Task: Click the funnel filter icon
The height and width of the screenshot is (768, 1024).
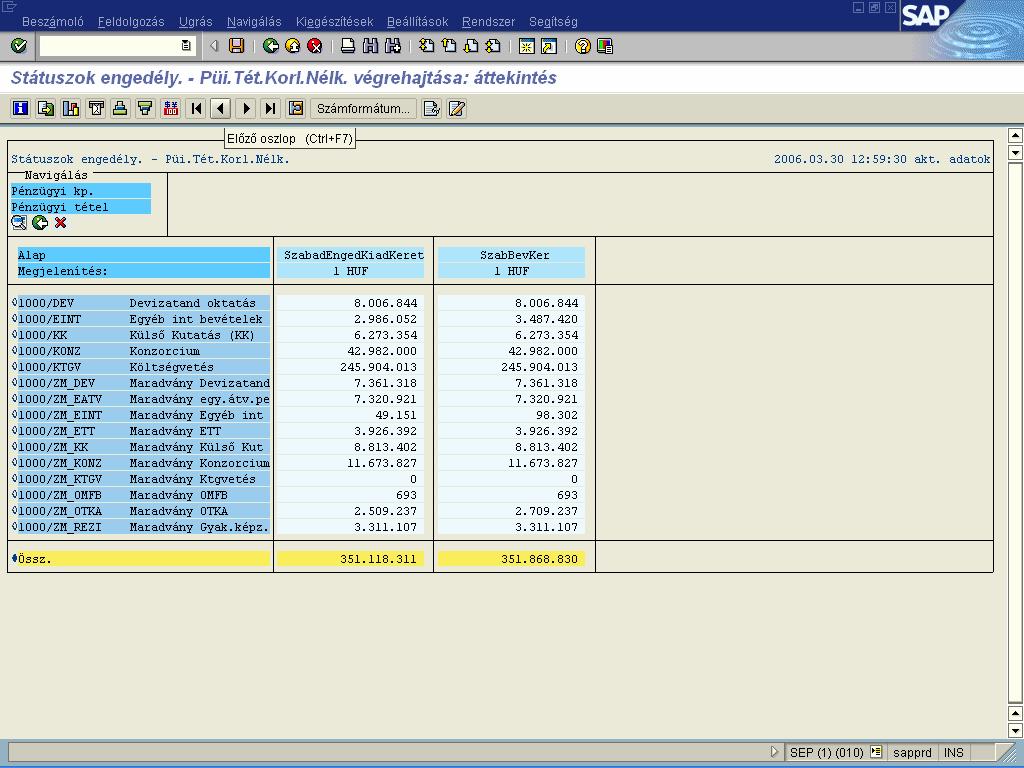Action: pyautogui.click(x=146, y=108)
